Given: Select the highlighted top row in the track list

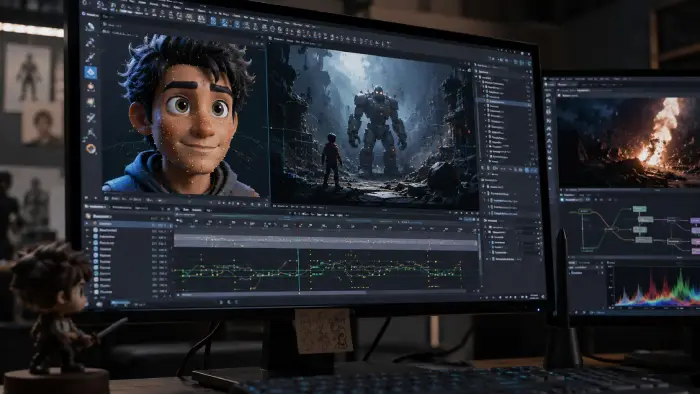Looking at the screenshot, I should [128, 224].
